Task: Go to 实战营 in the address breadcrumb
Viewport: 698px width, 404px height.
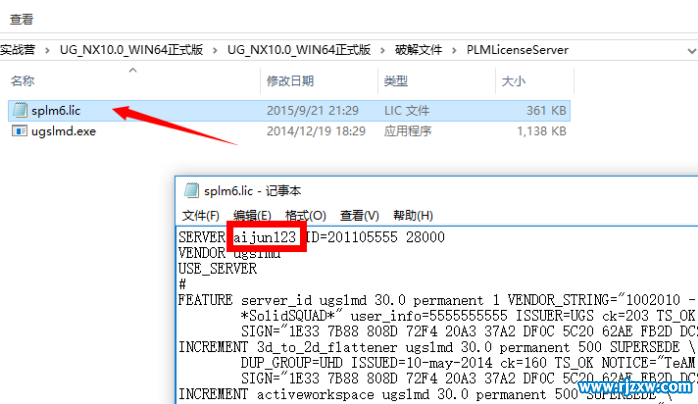Action: pyautogui.click(x=17, y=50)
